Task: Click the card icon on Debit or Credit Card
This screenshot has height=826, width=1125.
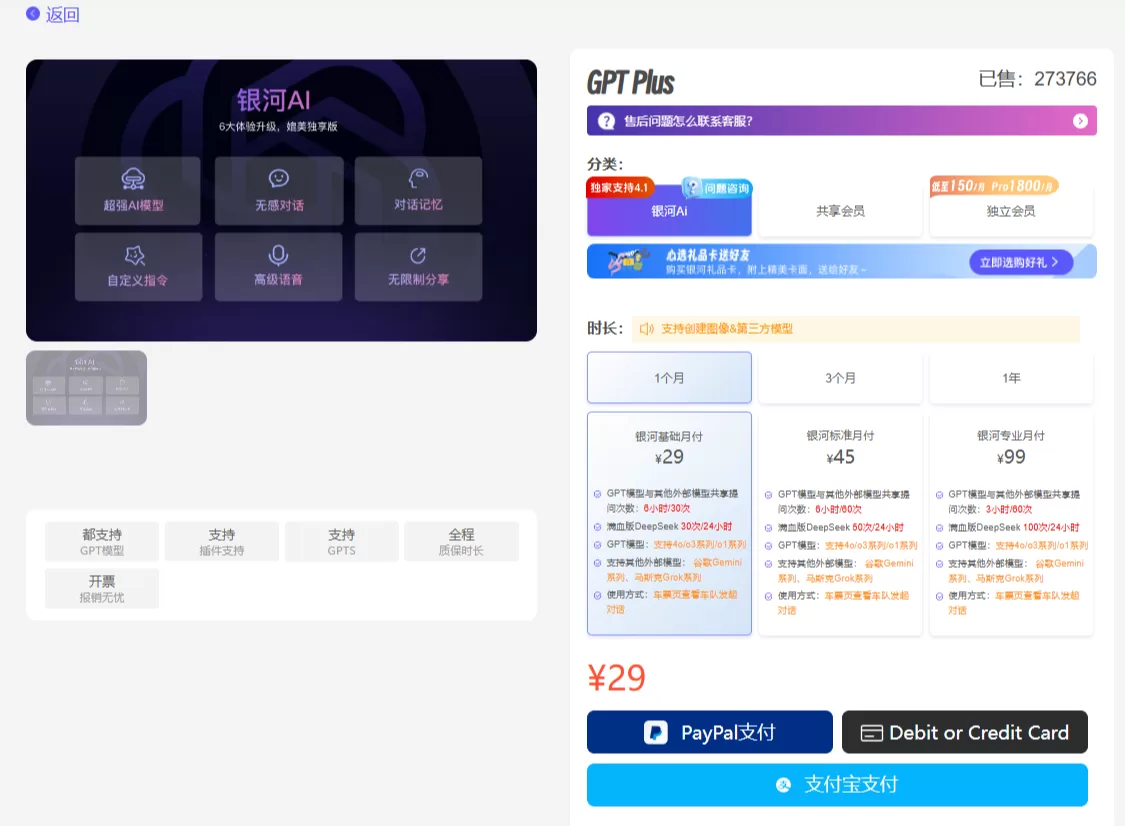Action: pos(871,733)
